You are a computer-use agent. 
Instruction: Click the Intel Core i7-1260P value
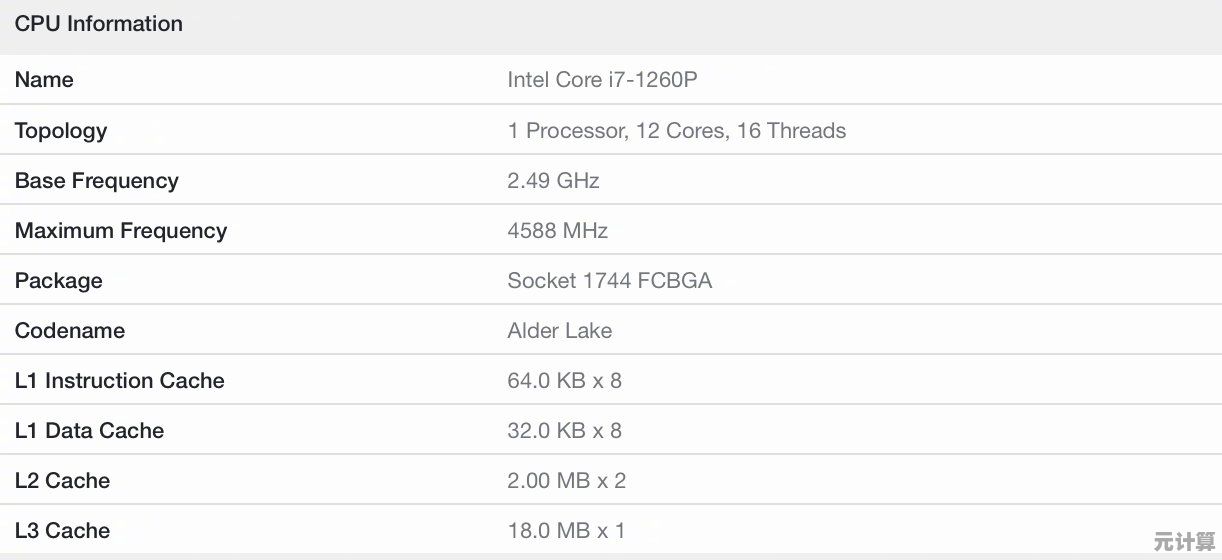click(x=602, y=80)
